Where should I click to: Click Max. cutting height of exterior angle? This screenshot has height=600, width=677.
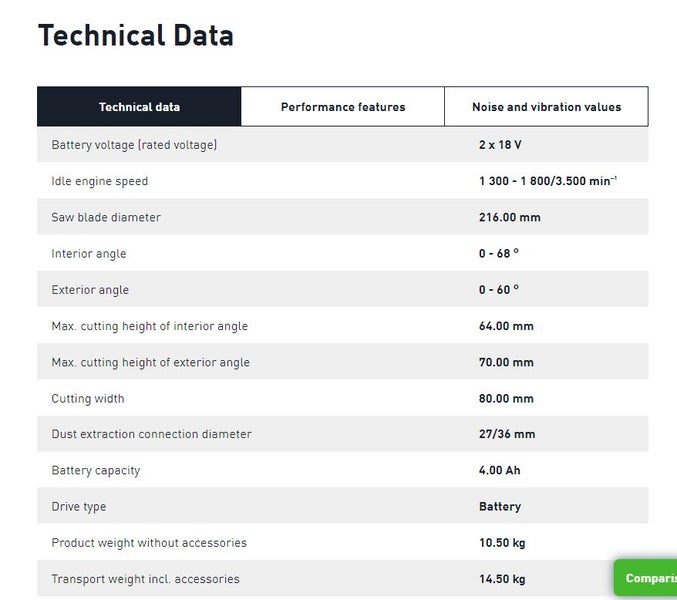[150, 362]
